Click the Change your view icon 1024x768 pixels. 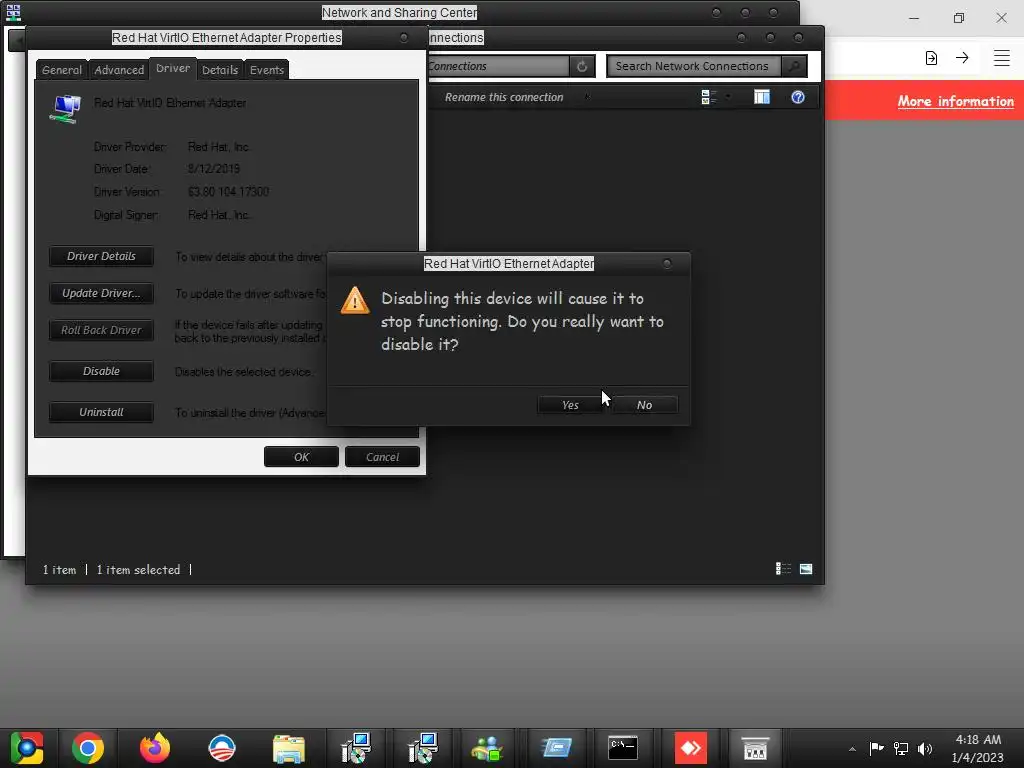pyautogui.click(x=709, y=97)
